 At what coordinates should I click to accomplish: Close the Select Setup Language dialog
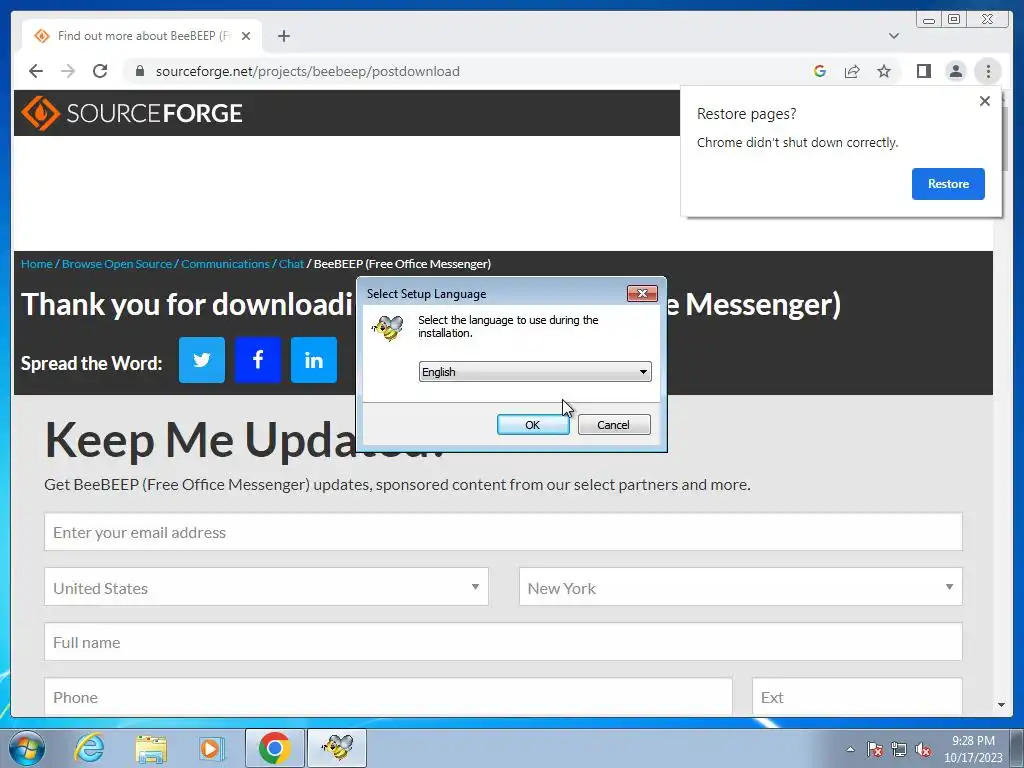coord(642,293)
